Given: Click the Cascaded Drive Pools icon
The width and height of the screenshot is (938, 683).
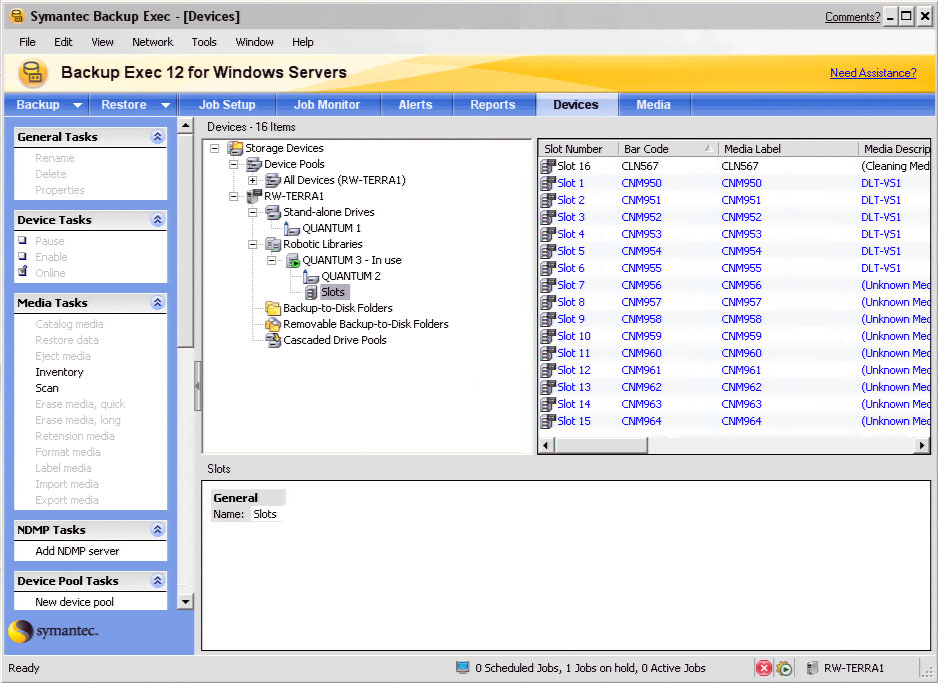Looking at the screenshot, I should (273, 340).
